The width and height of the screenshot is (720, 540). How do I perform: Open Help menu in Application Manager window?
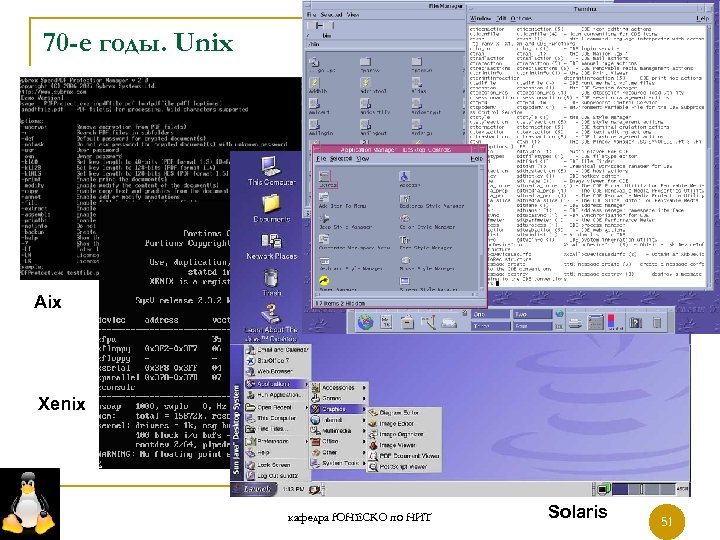[x=477, y=158]
